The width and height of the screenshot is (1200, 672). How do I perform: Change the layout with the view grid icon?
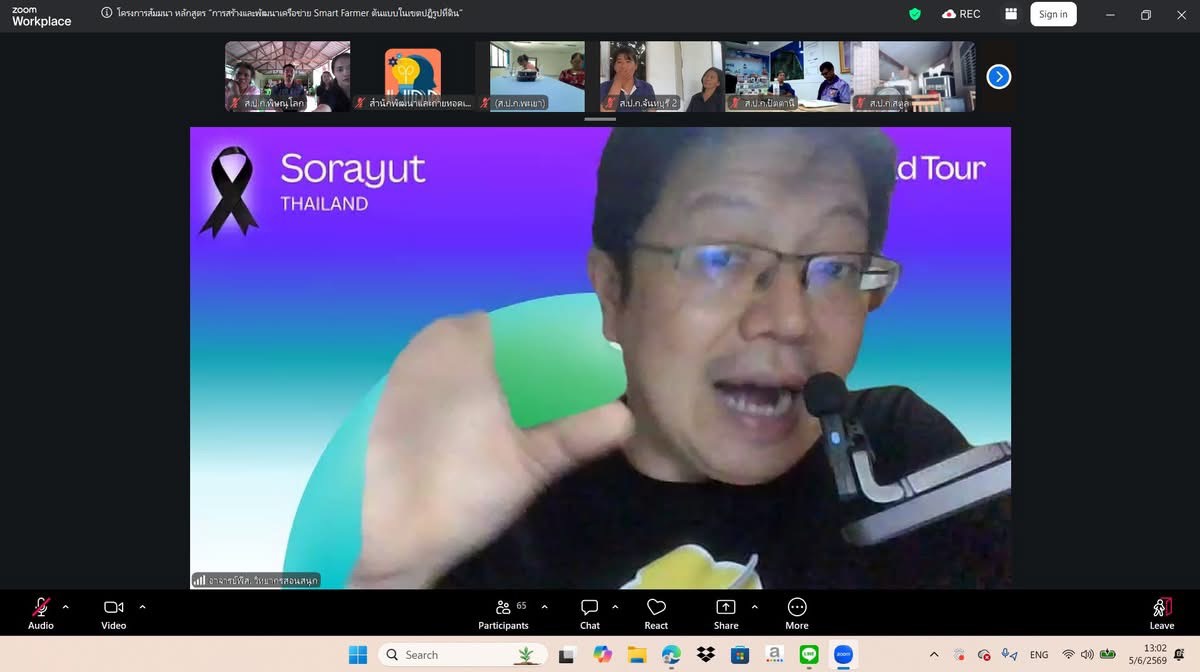click(1011, 14)
